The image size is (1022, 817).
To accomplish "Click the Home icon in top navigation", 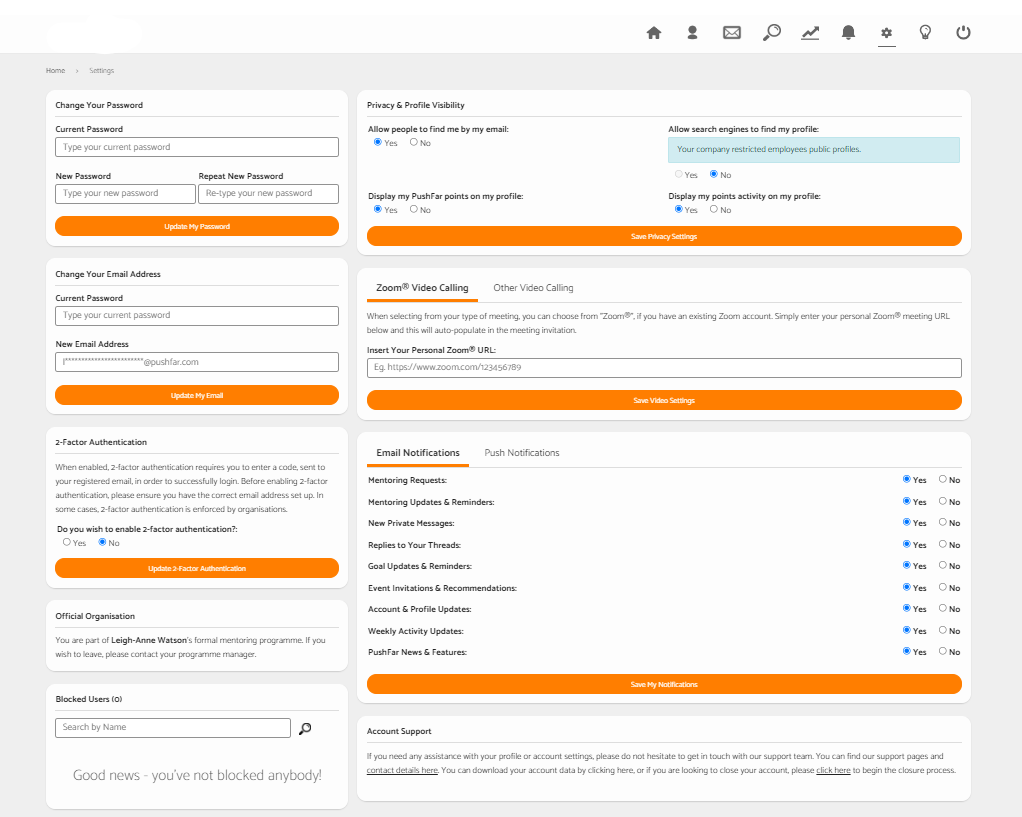I will [654, 33].
